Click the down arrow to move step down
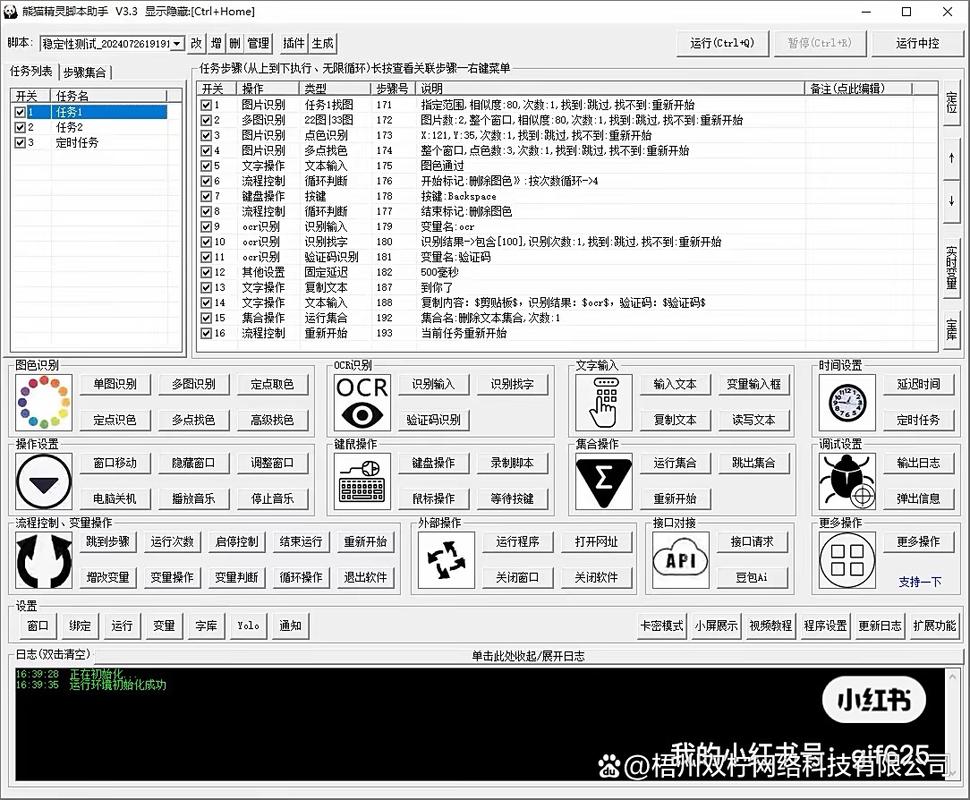The width and height of the screenshot is (970, 800). [951, 201]
